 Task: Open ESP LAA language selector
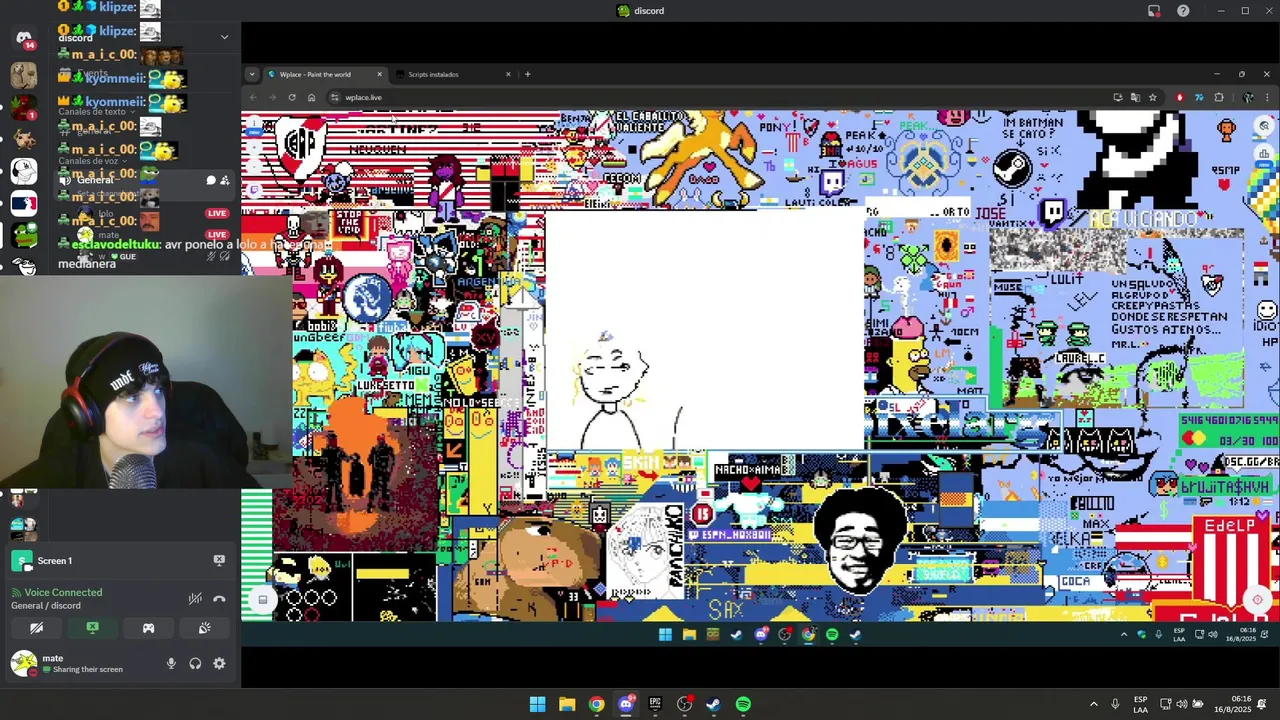[1140, 704]
